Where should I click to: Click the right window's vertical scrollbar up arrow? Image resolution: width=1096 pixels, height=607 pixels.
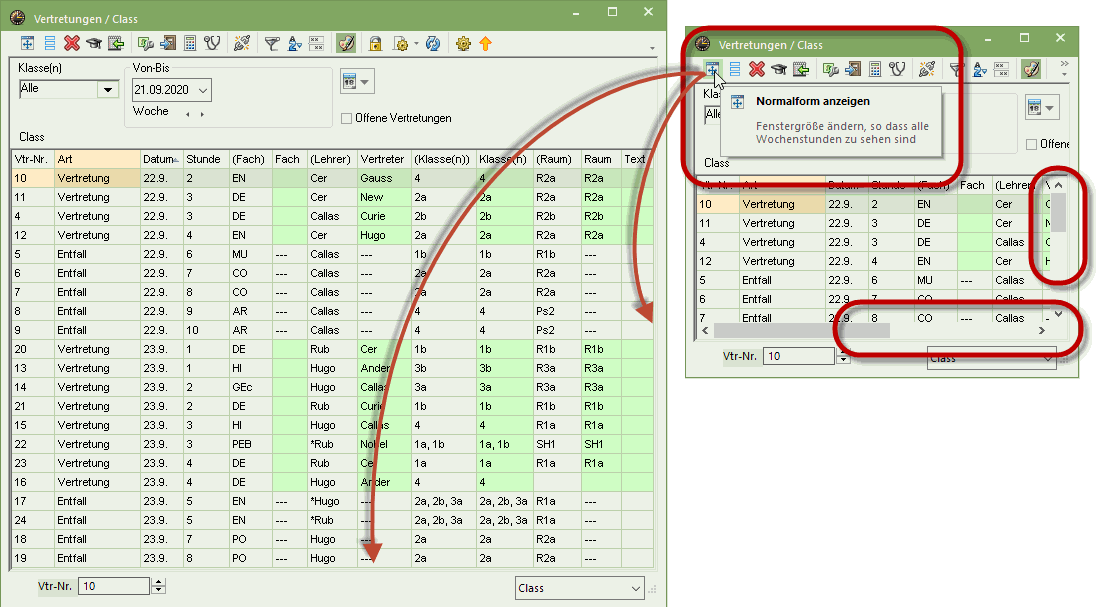1058,185
